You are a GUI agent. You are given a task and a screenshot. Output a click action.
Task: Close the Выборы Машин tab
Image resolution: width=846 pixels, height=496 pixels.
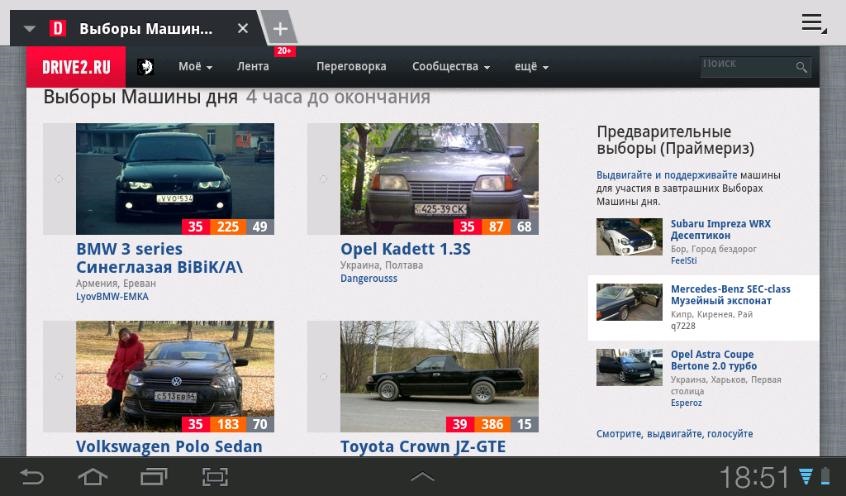click(x=243, y=28)
